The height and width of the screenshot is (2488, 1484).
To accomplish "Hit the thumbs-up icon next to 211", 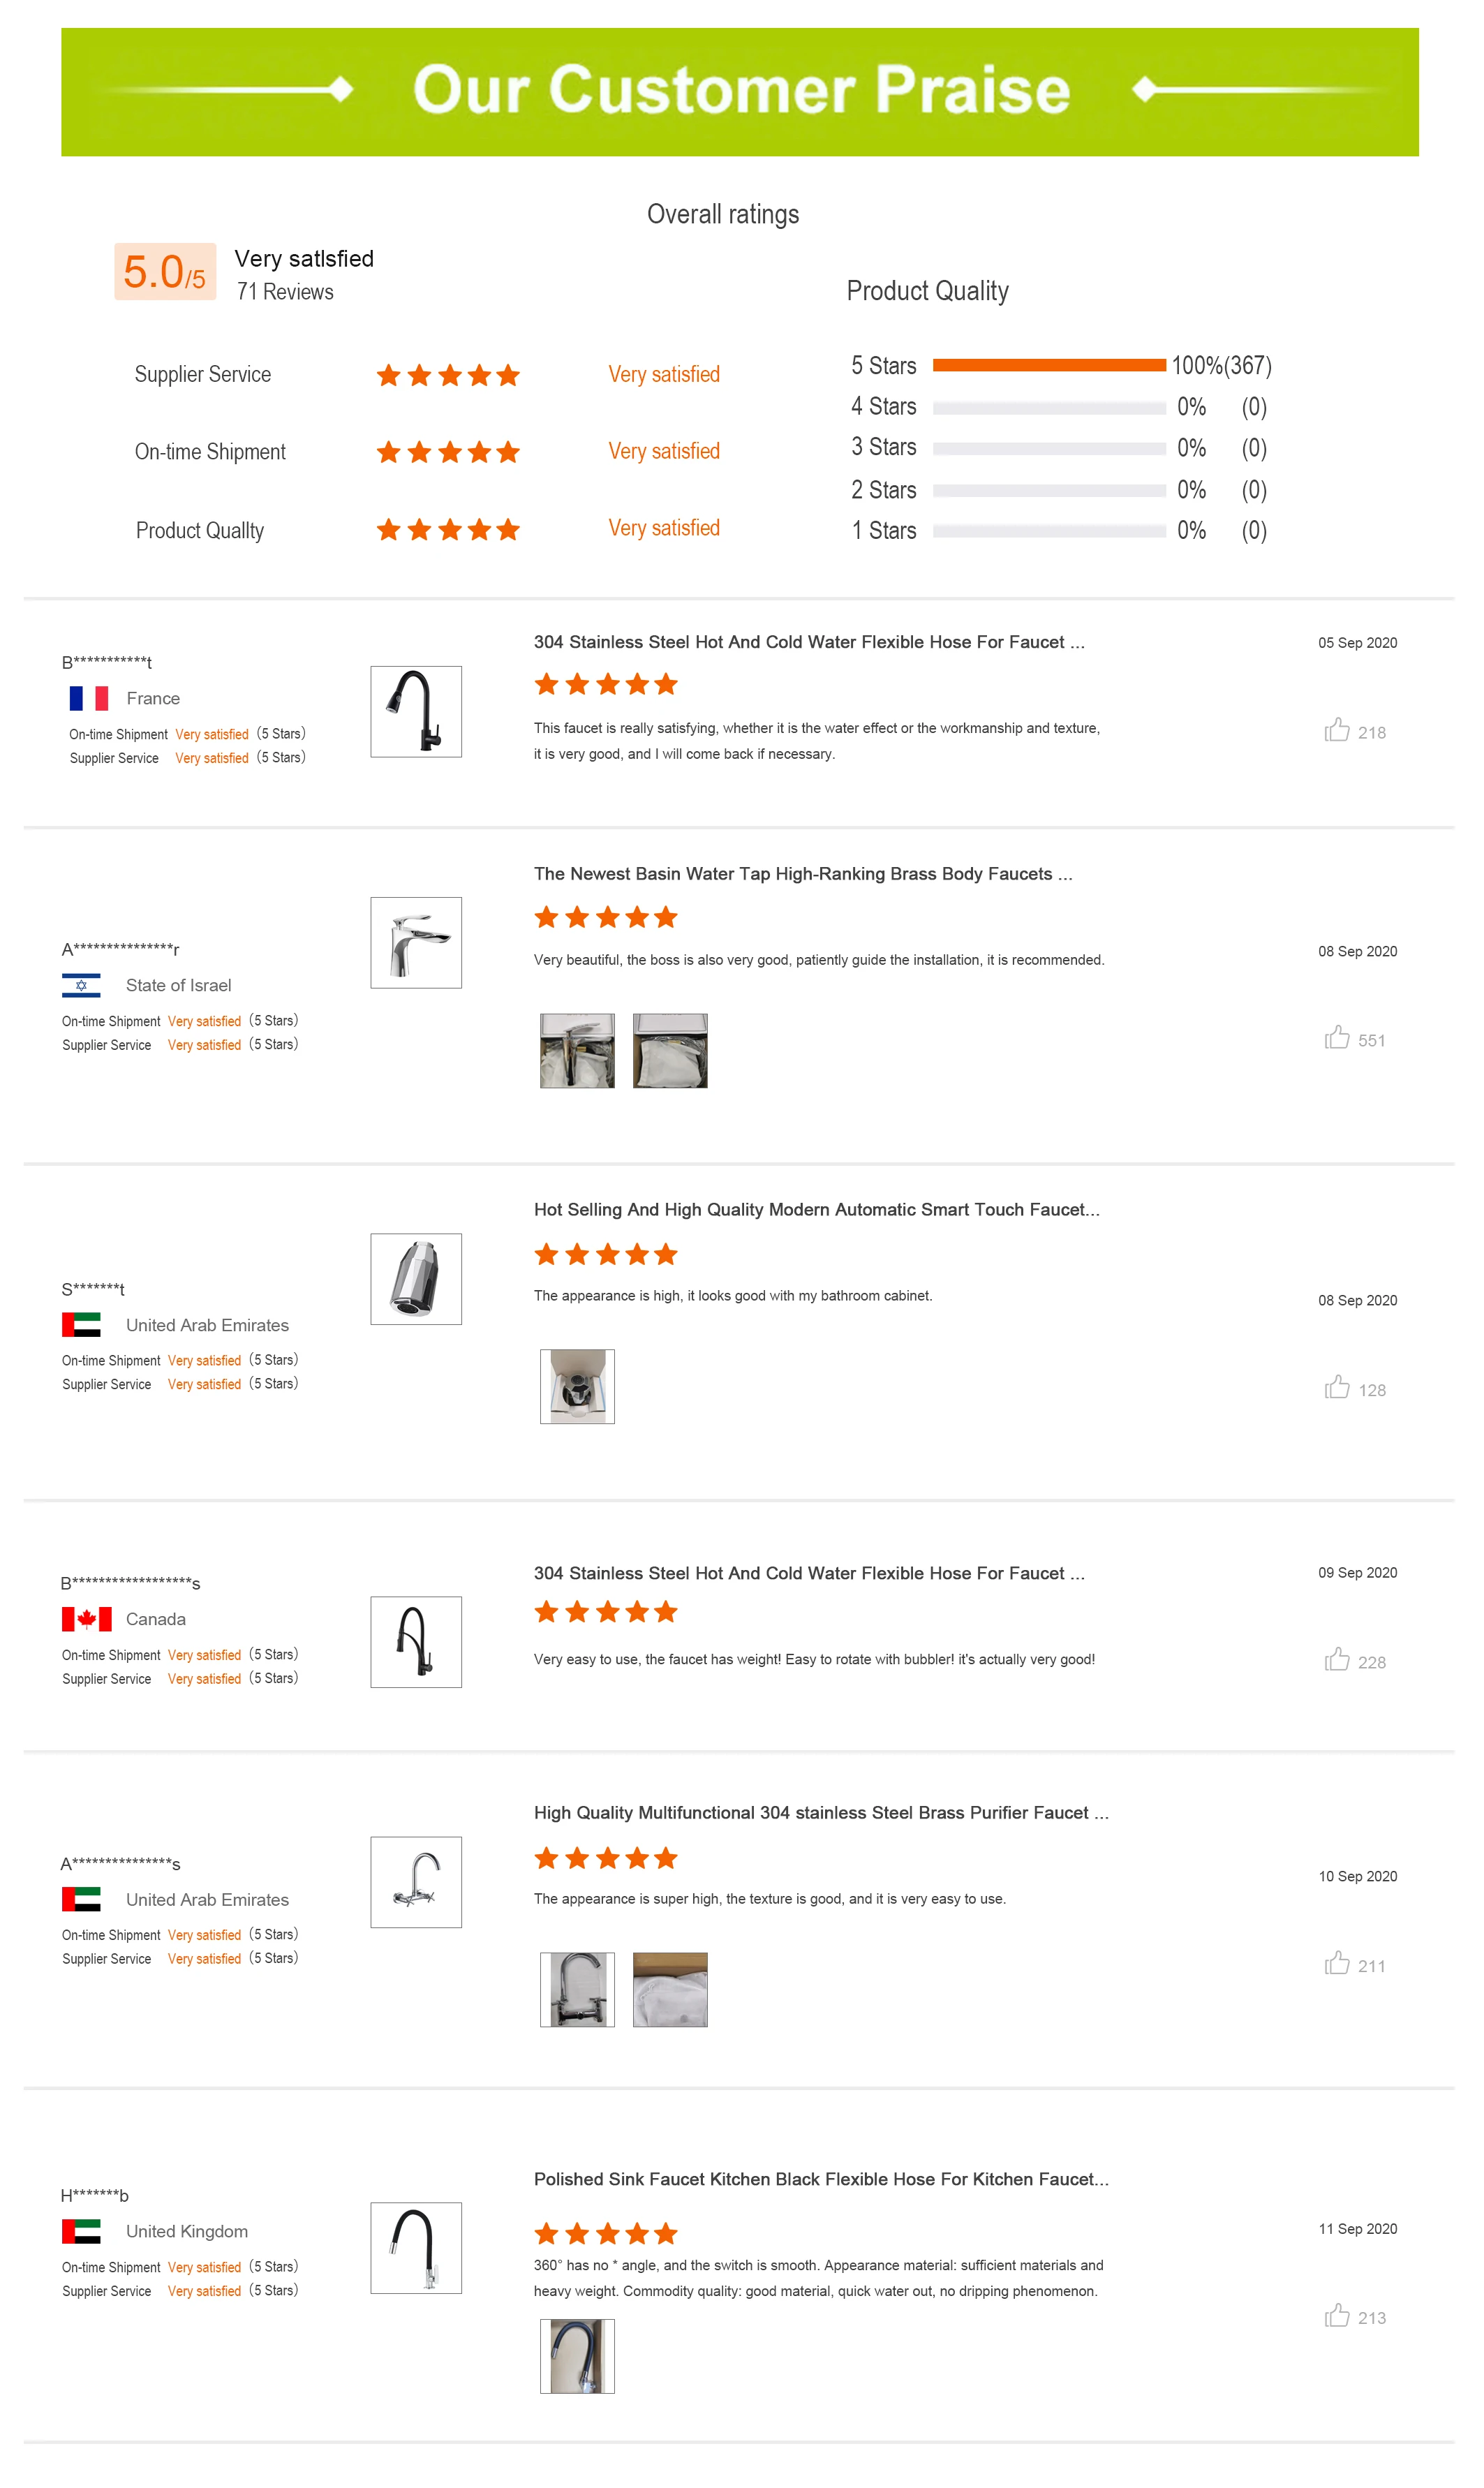I will click(1336, 1964).
